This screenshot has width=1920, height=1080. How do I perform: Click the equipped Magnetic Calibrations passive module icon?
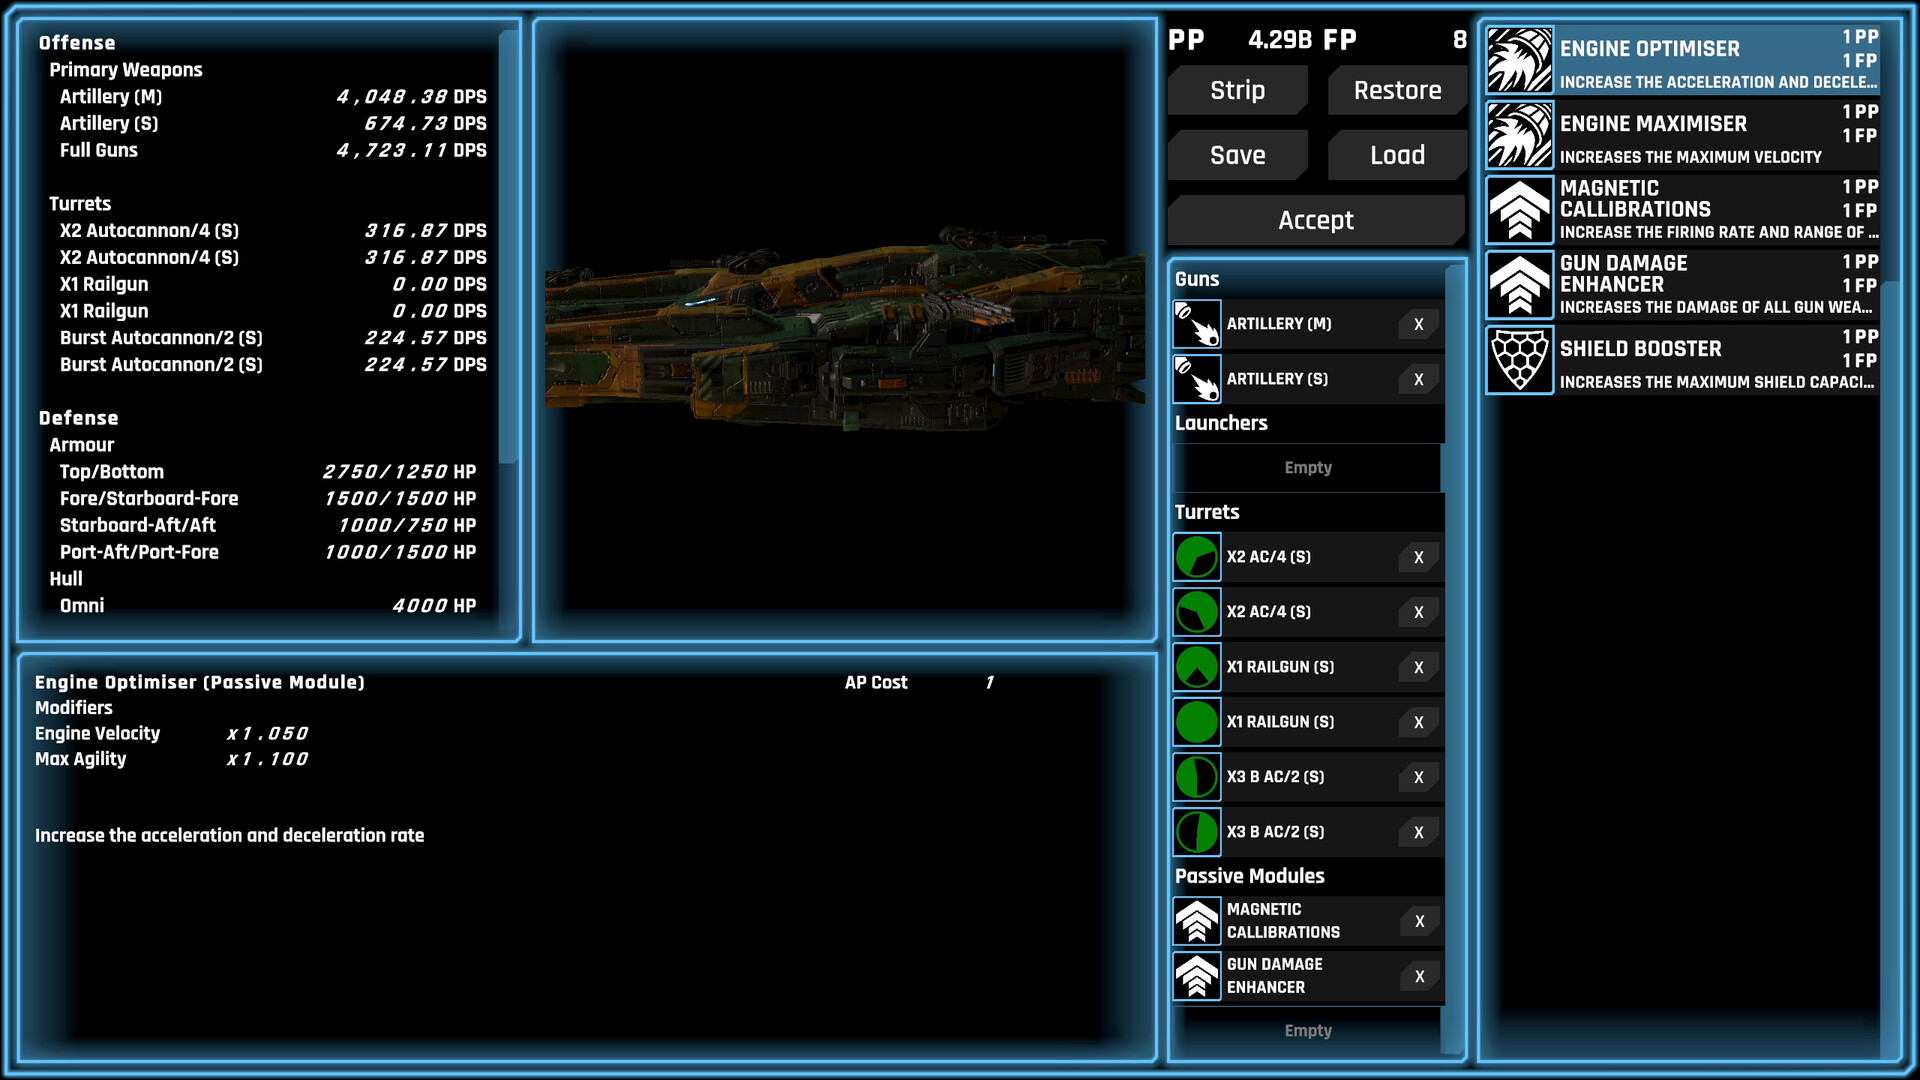tap(1196, 920)
